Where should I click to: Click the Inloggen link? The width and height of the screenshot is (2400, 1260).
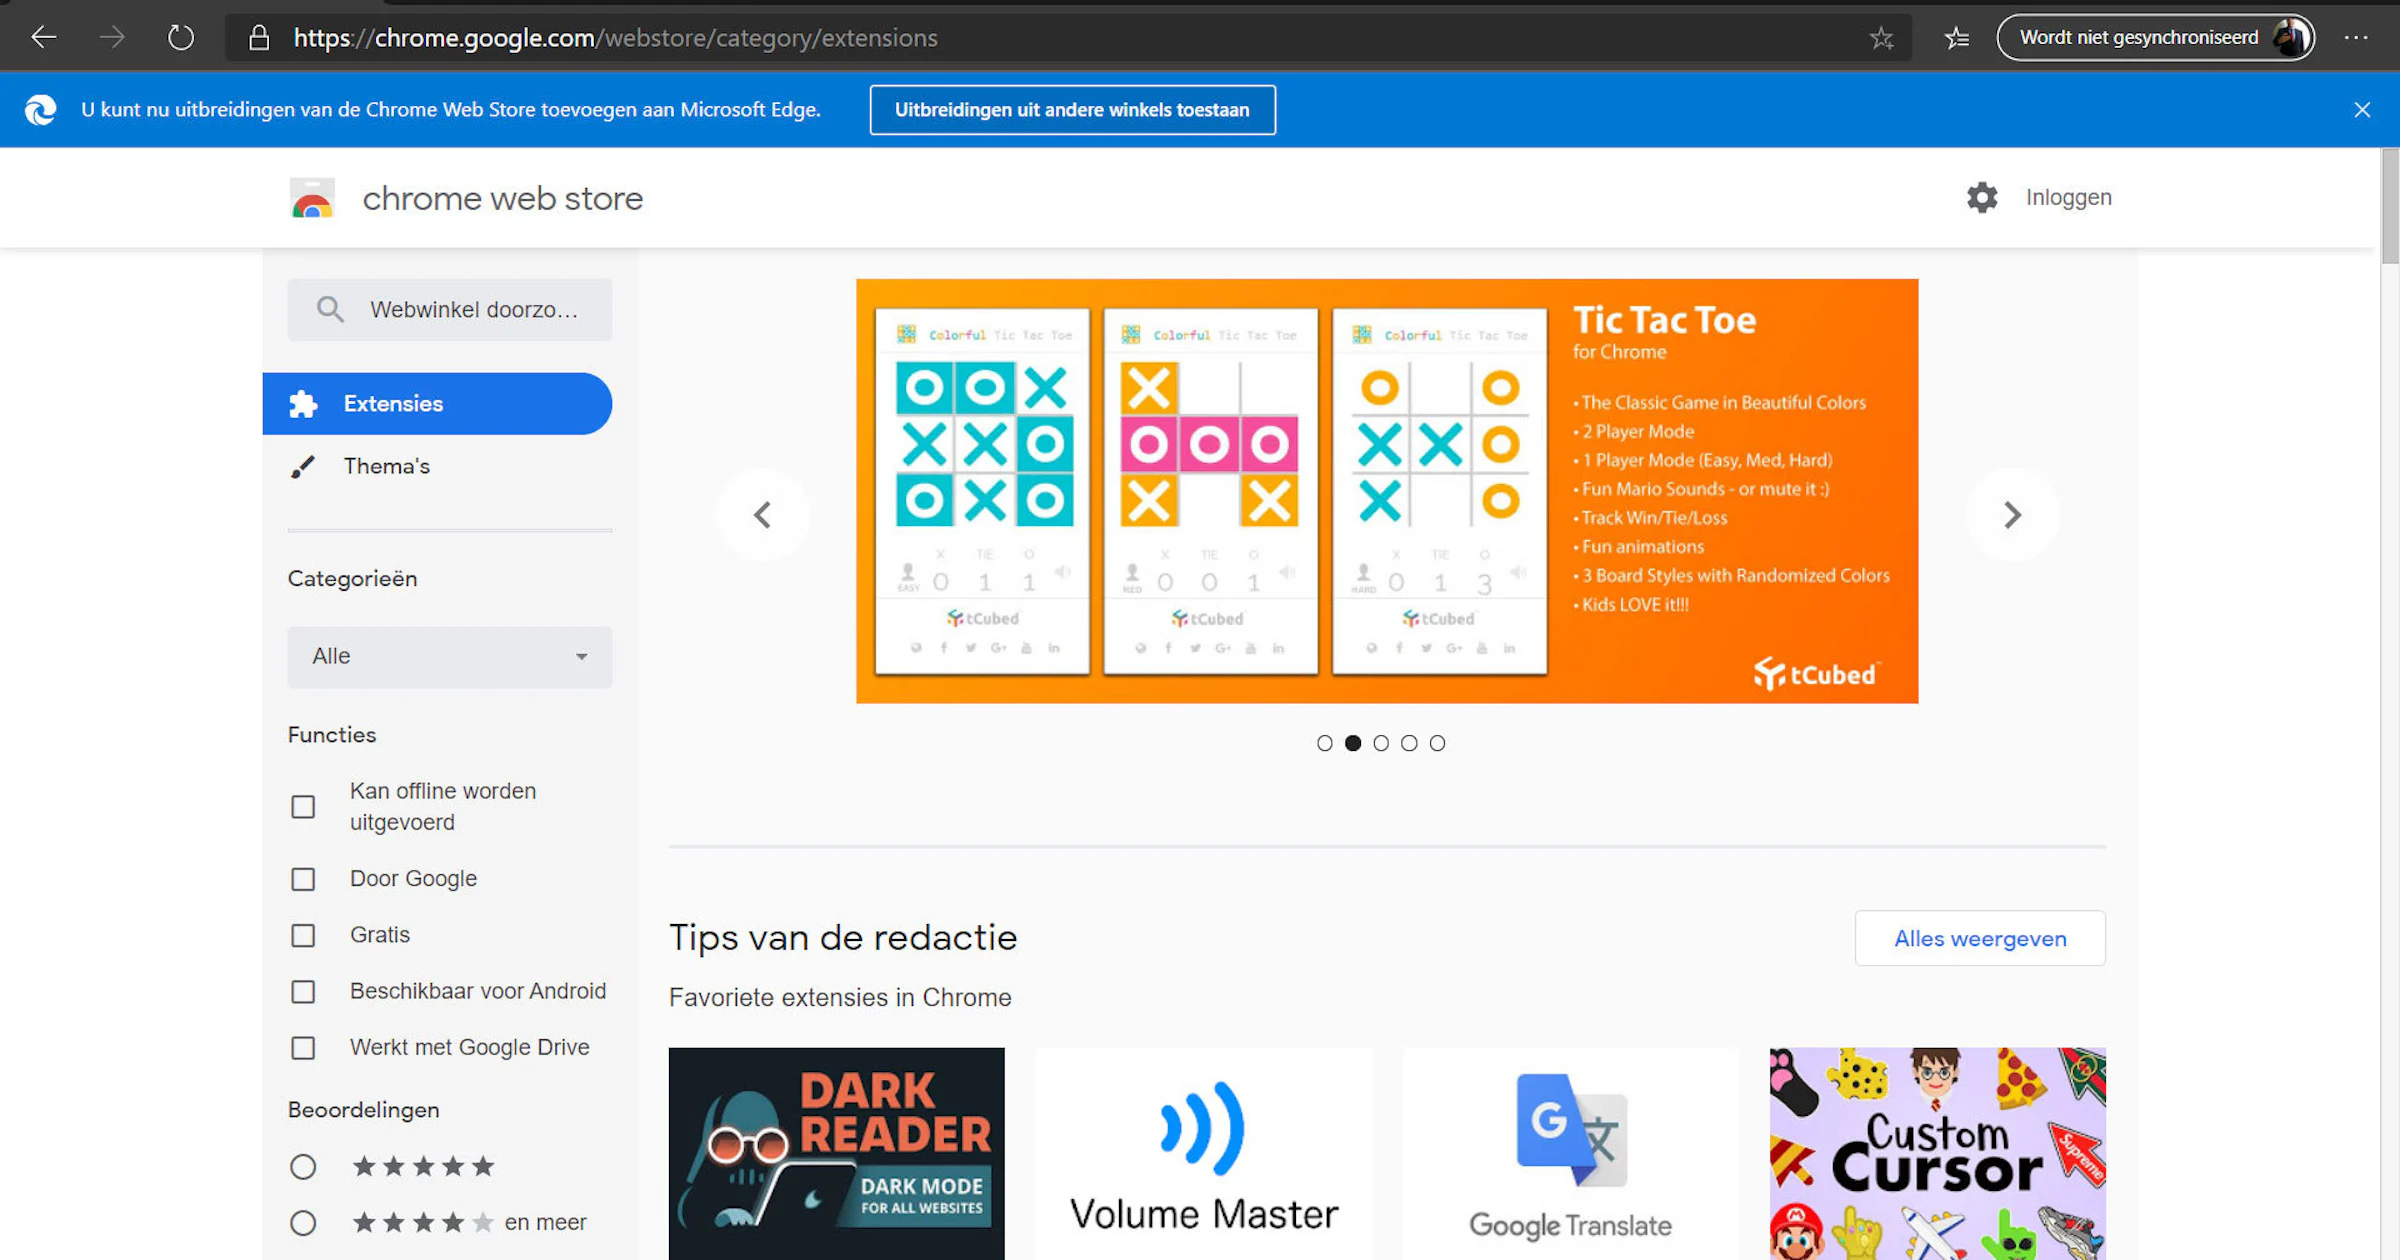(2068, 198)
